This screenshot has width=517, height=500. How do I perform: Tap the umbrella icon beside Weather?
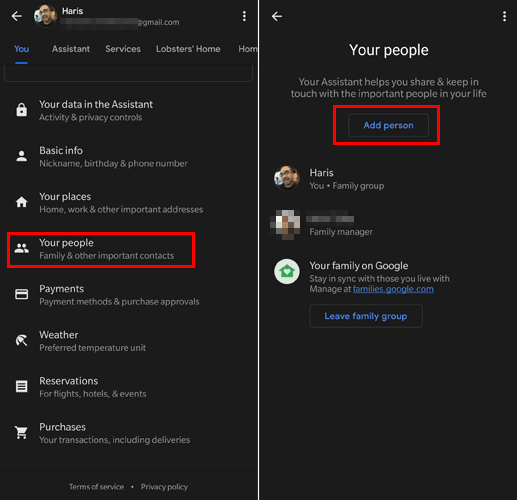pyautogui.click(x=22, y=340)
